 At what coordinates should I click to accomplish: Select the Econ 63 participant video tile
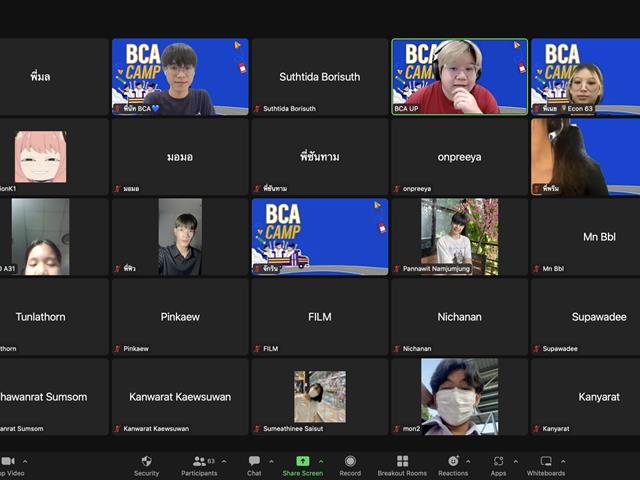(x=586, y=77)
